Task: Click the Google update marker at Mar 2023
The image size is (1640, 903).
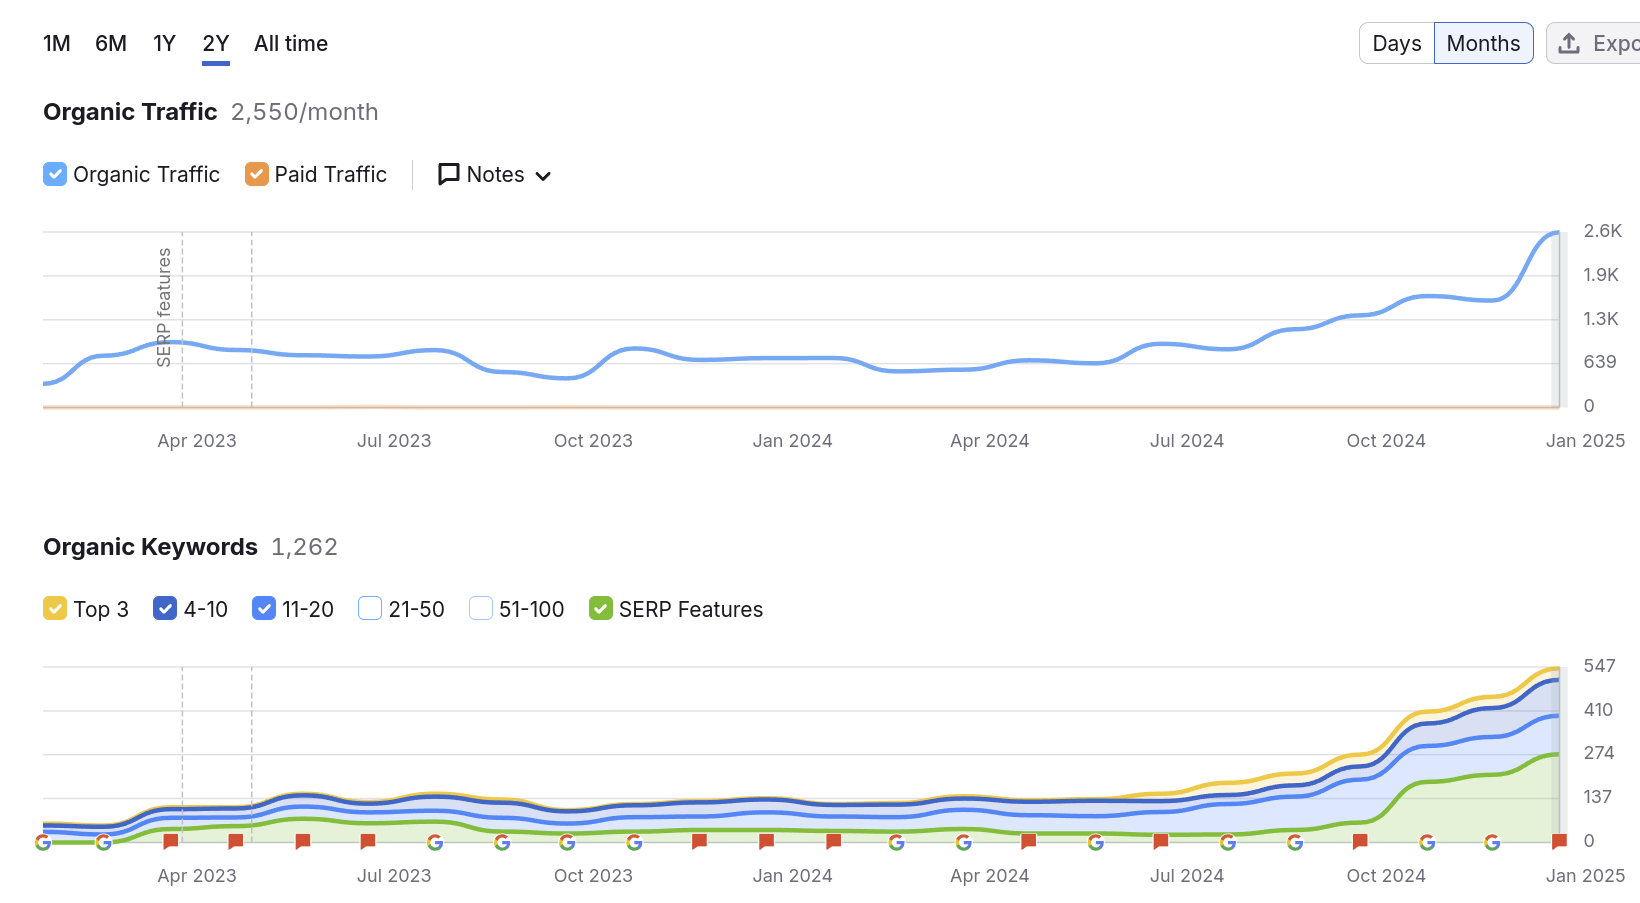Action: [104, 842]
